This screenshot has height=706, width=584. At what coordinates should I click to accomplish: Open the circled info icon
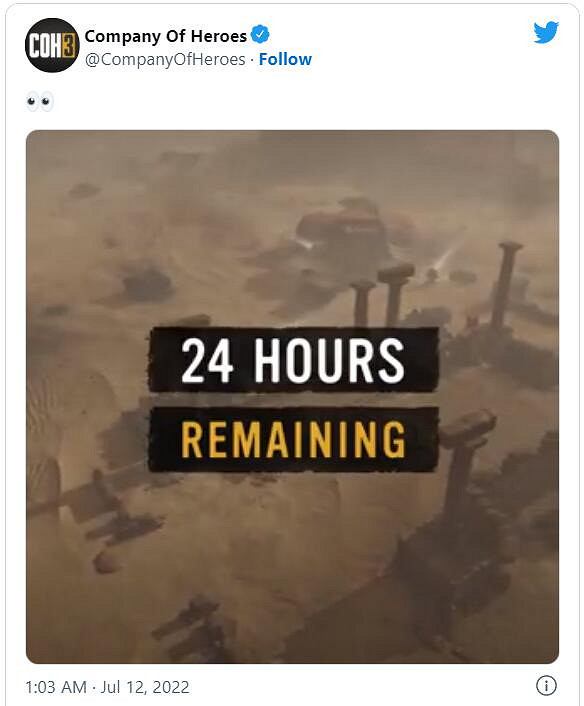click(546, 685)
